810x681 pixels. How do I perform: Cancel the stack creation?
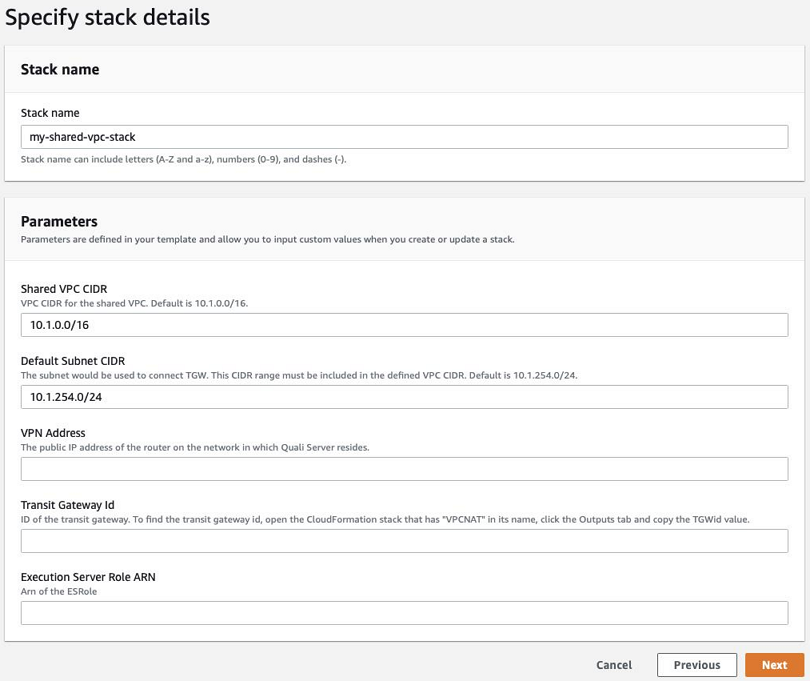point(613,665)
